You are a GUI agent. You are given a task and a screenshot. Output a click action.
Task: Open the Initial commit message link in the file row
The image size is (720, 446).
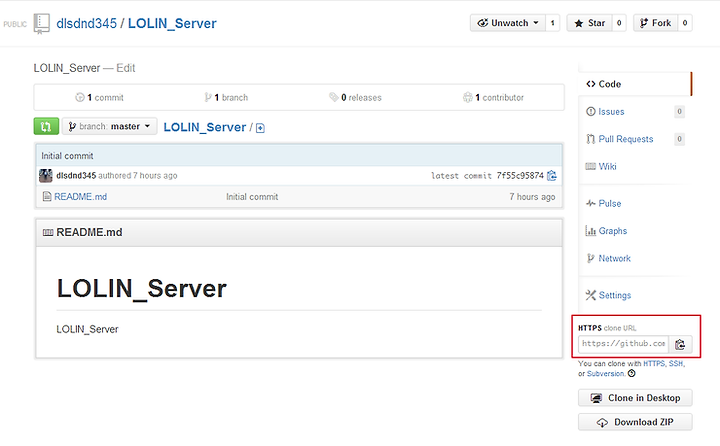[x=252, y=197]
